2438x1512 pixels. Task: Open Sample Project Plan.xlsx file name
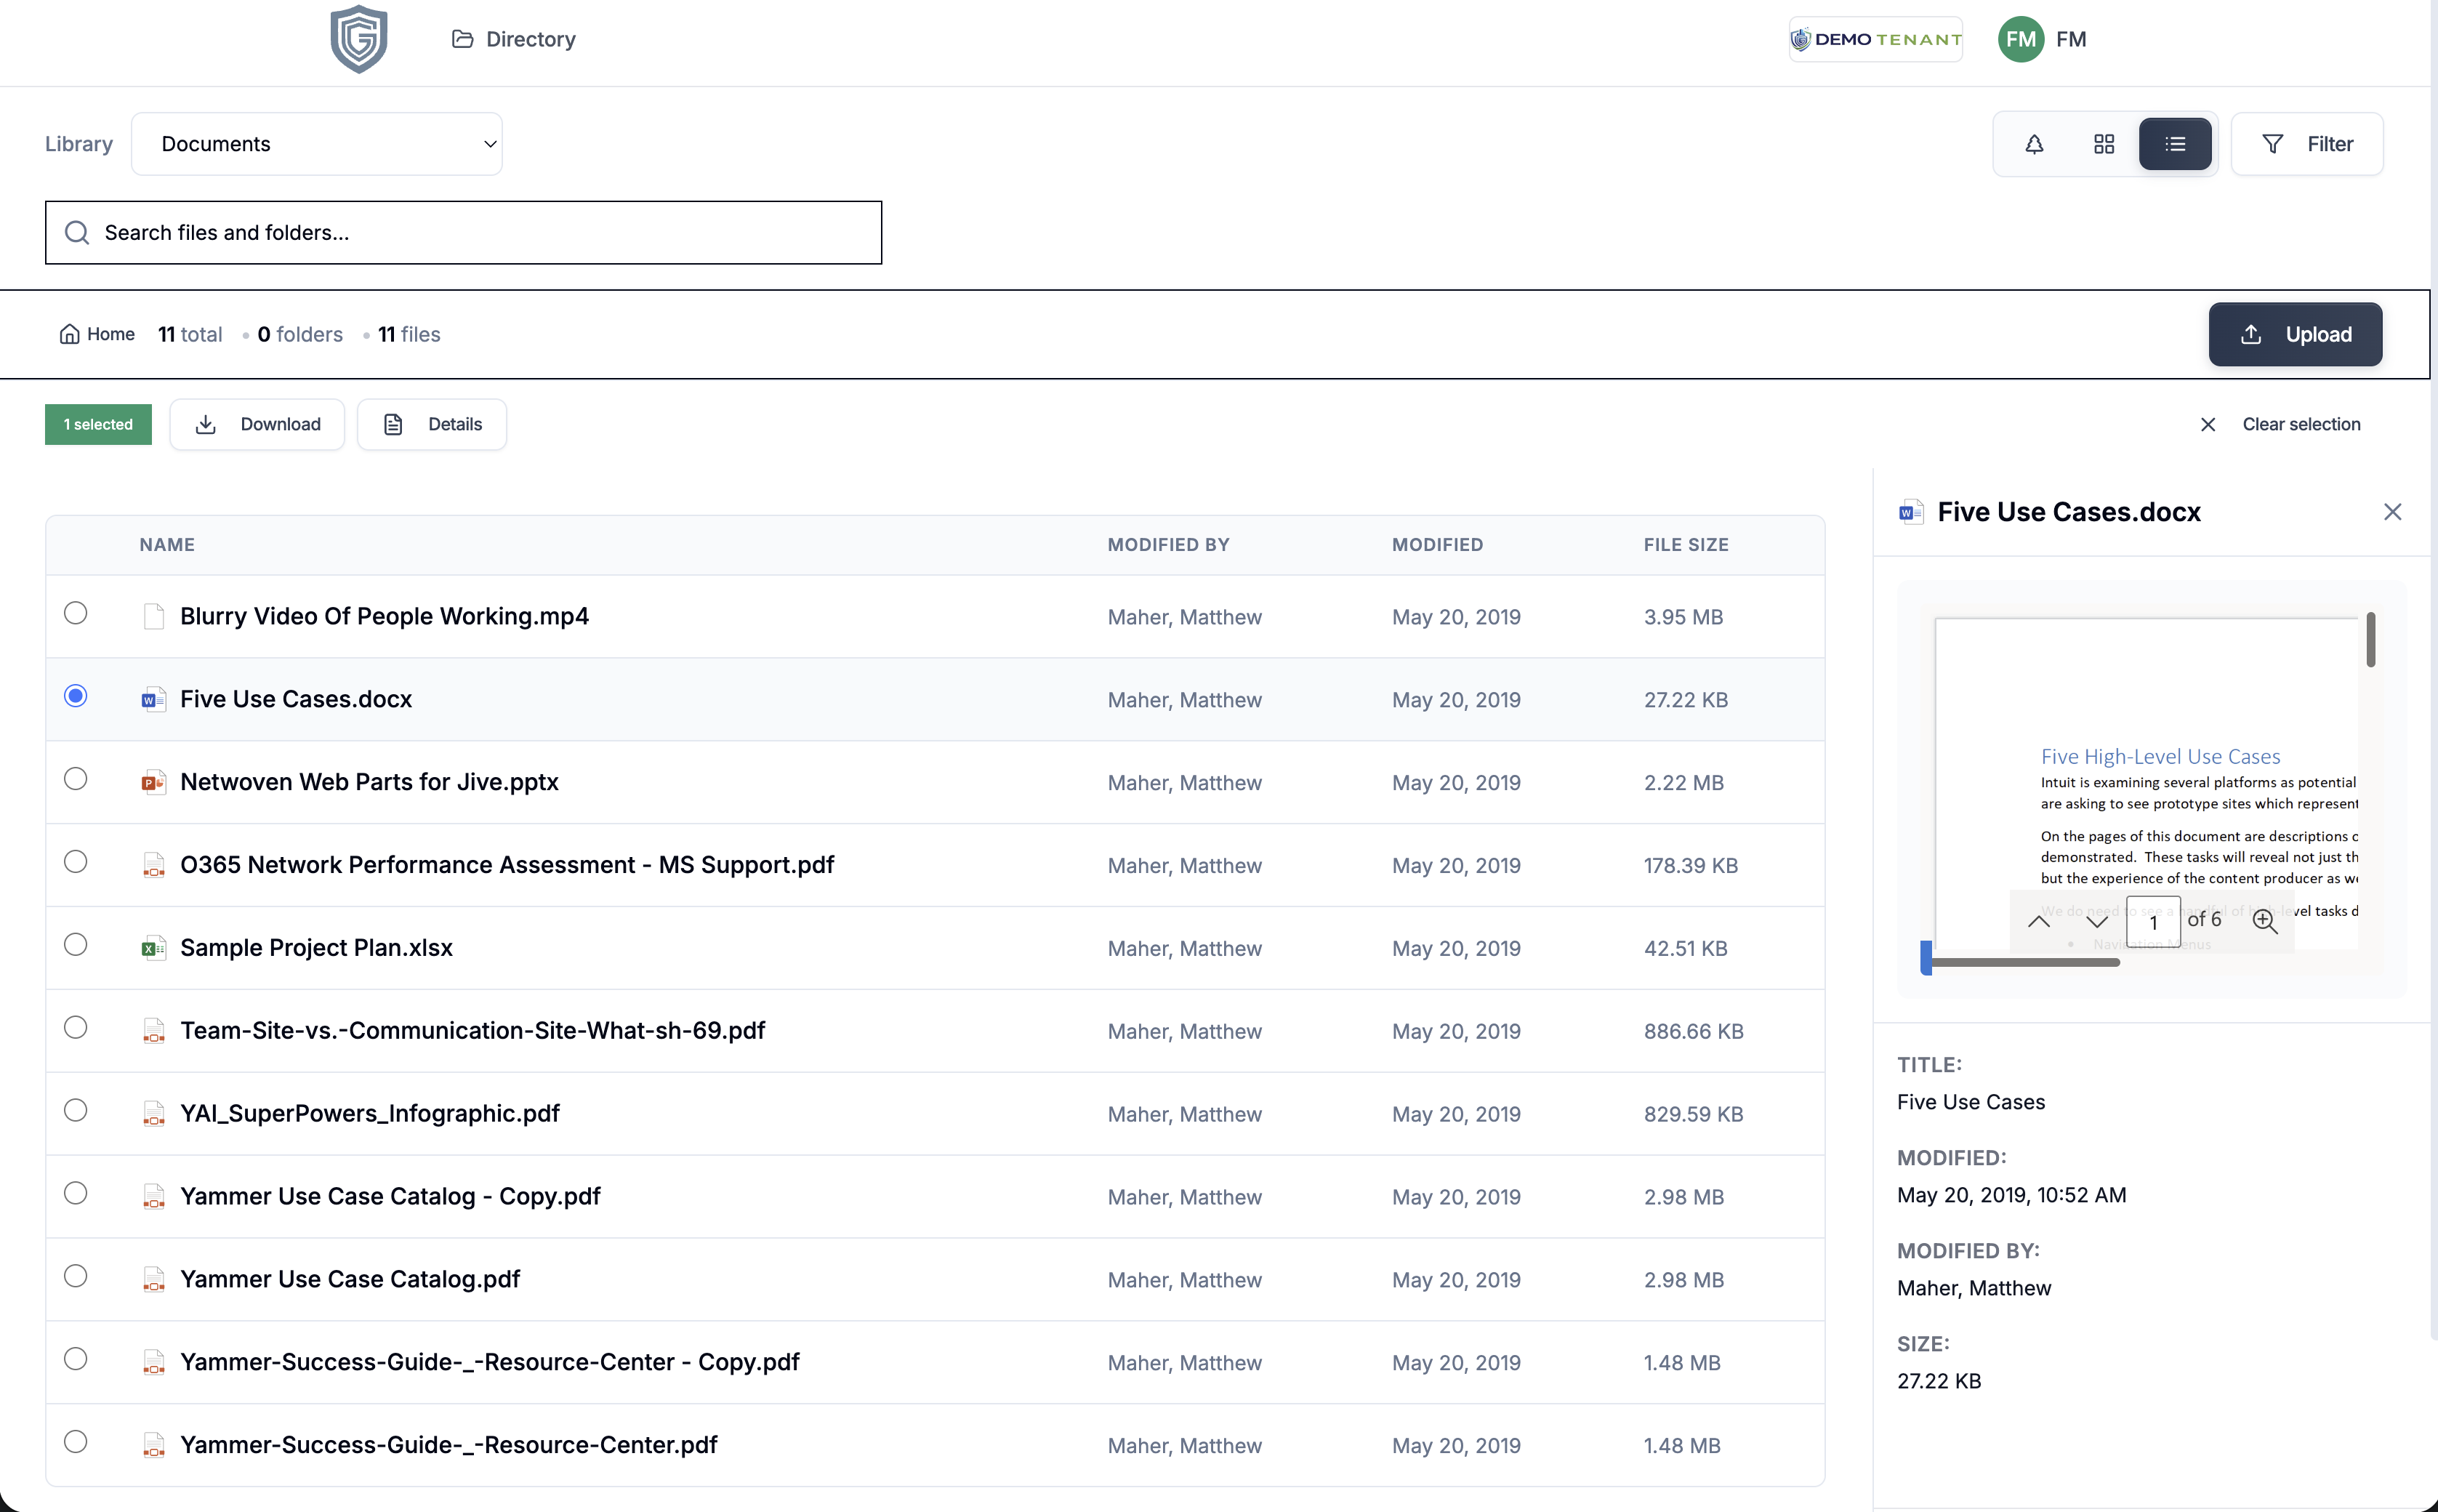(x=316, y=948)
